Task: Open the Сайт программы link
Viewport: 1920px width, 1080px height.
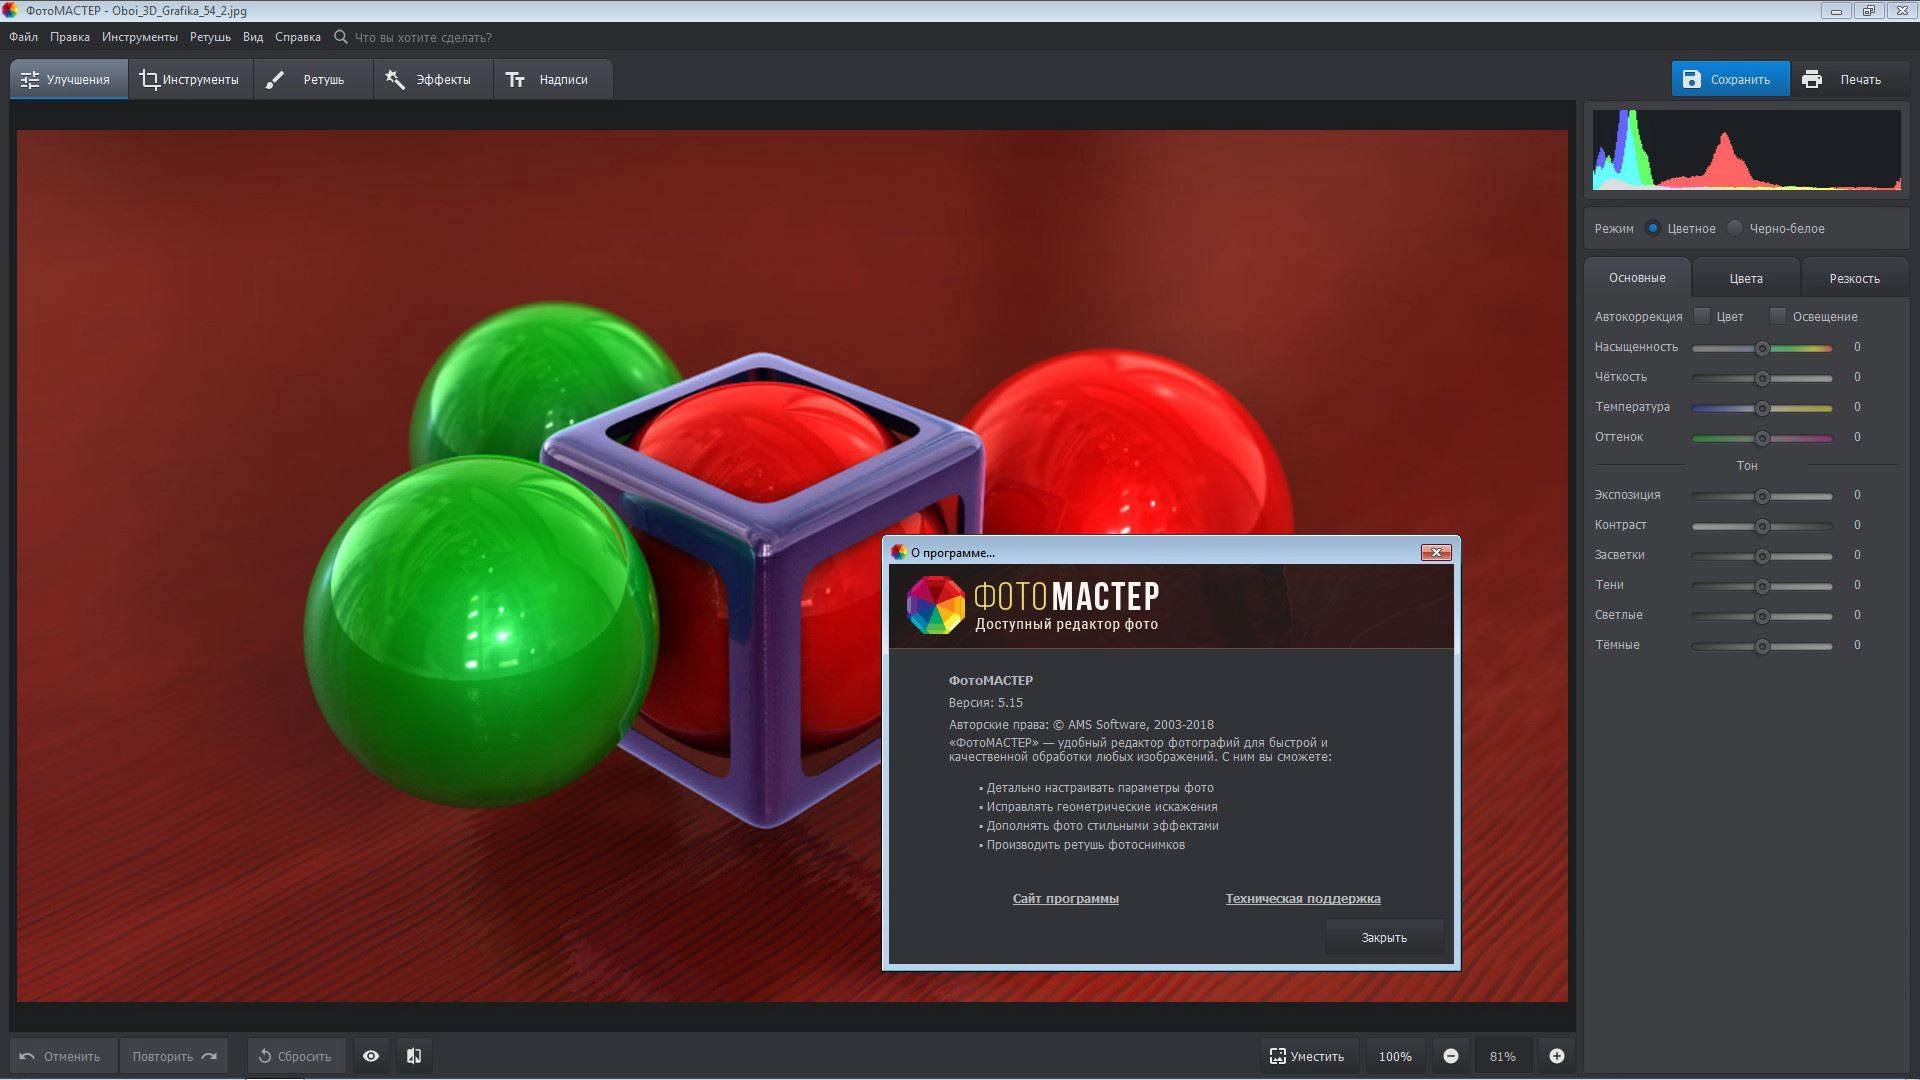Action: (1065, 898)
